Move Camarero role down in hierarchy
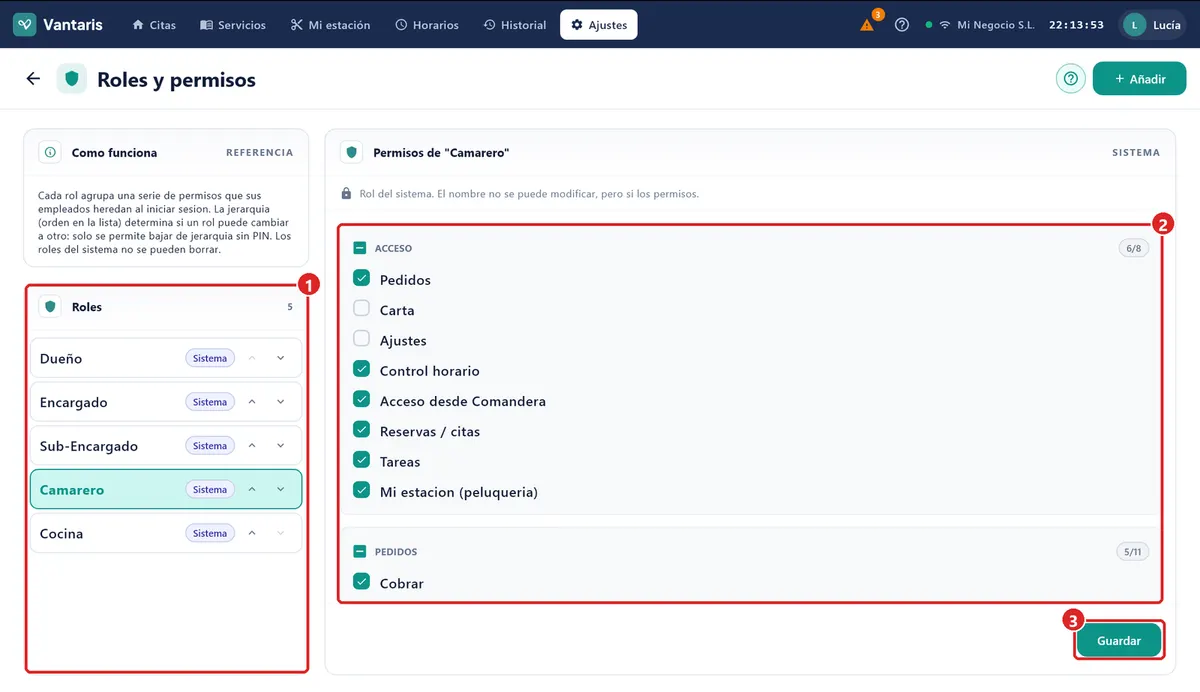The width and height of the screenshot is (1200, 692). pyautogui.click(x=281, y=490)
